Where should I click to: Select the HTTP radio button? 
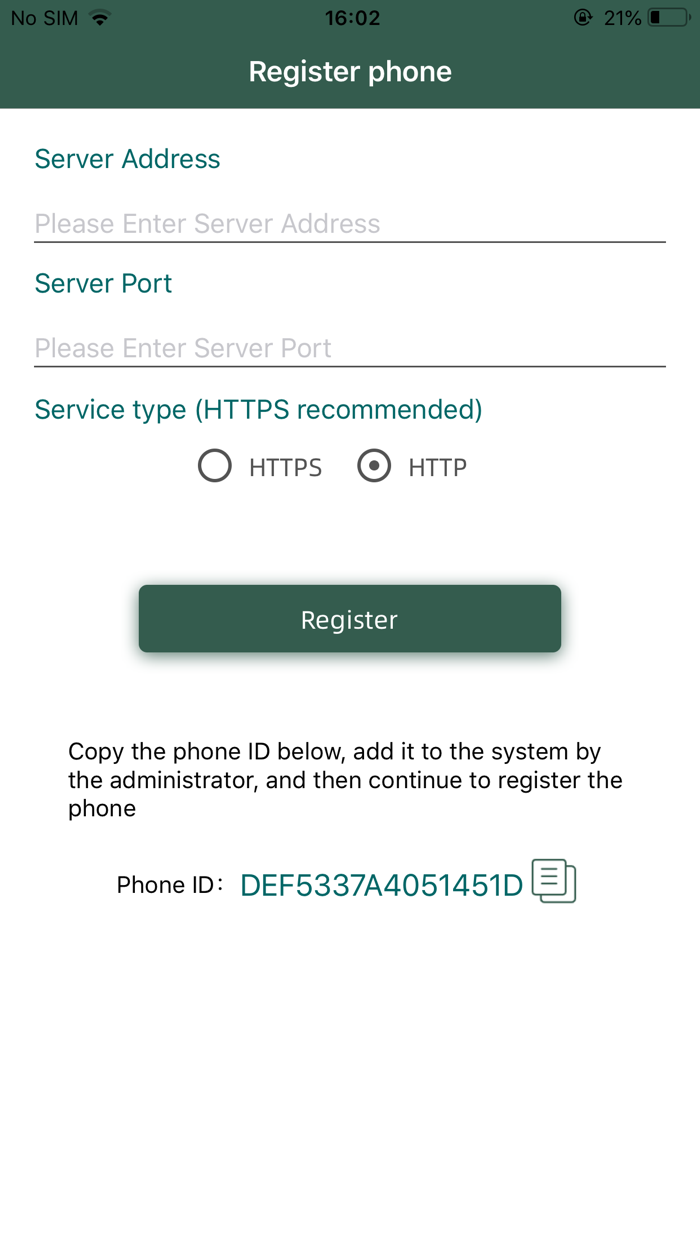click(374, 466)
